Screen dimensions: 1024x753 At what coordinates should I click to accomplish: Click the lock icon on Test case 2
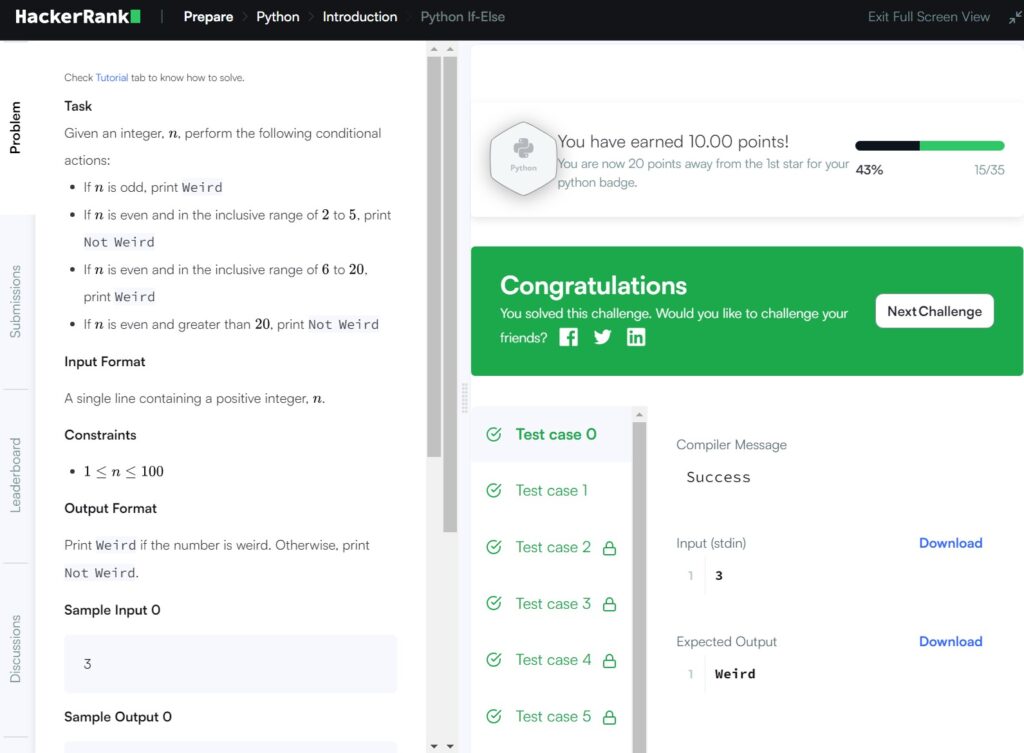point(609,548)
